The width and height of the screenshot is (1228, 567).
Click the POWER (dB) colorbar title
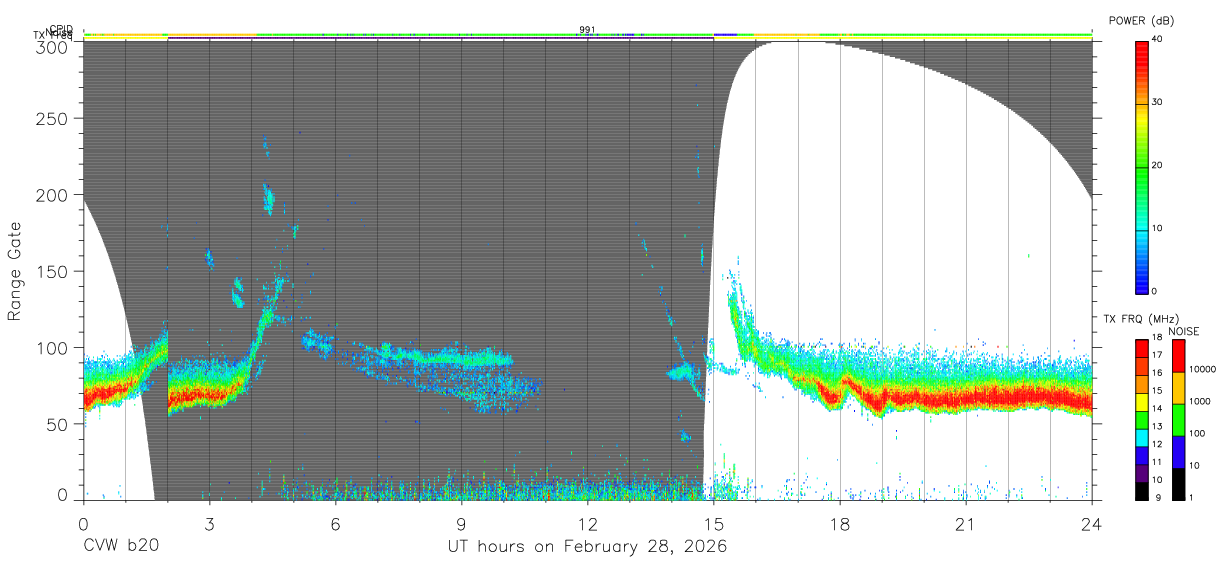point(1143,20)
